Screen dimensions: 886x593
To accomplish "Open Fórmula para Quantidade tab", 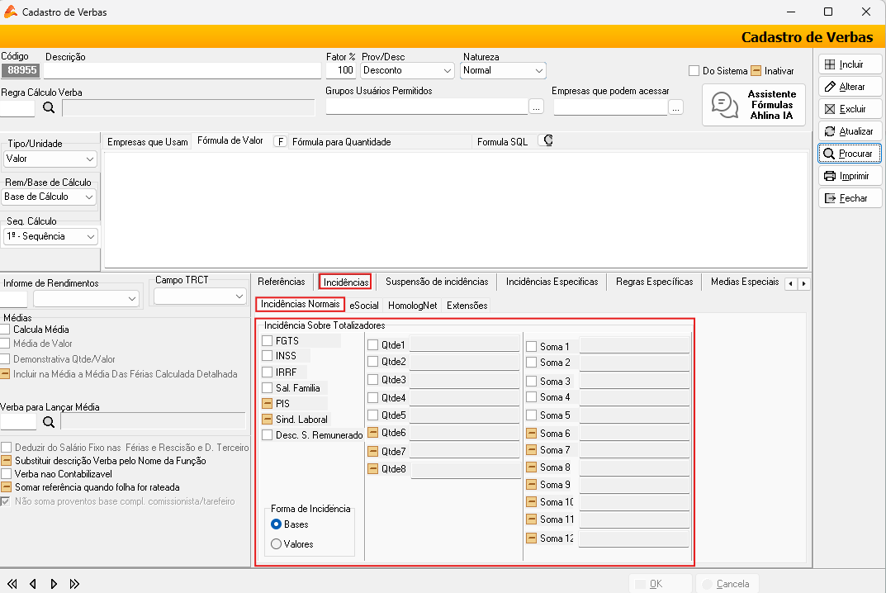I will pyautogui.click(x=341, y=142).
